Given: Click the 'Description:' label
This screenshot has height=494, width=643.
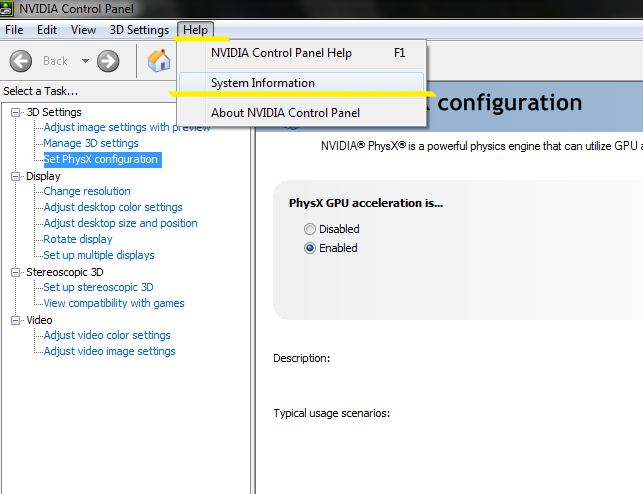Looking at the screenshot, I should (x=301, y=358).
